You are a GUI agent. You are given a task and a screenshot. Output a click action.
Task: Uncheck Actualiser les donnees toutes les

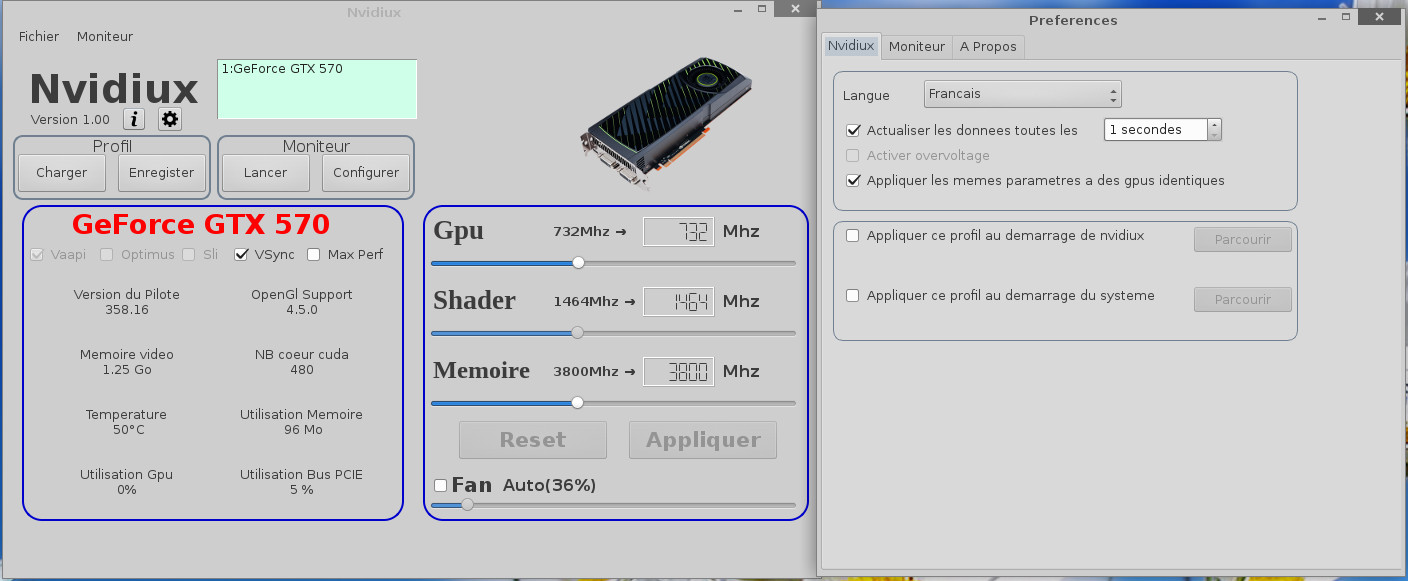(853, 130)
